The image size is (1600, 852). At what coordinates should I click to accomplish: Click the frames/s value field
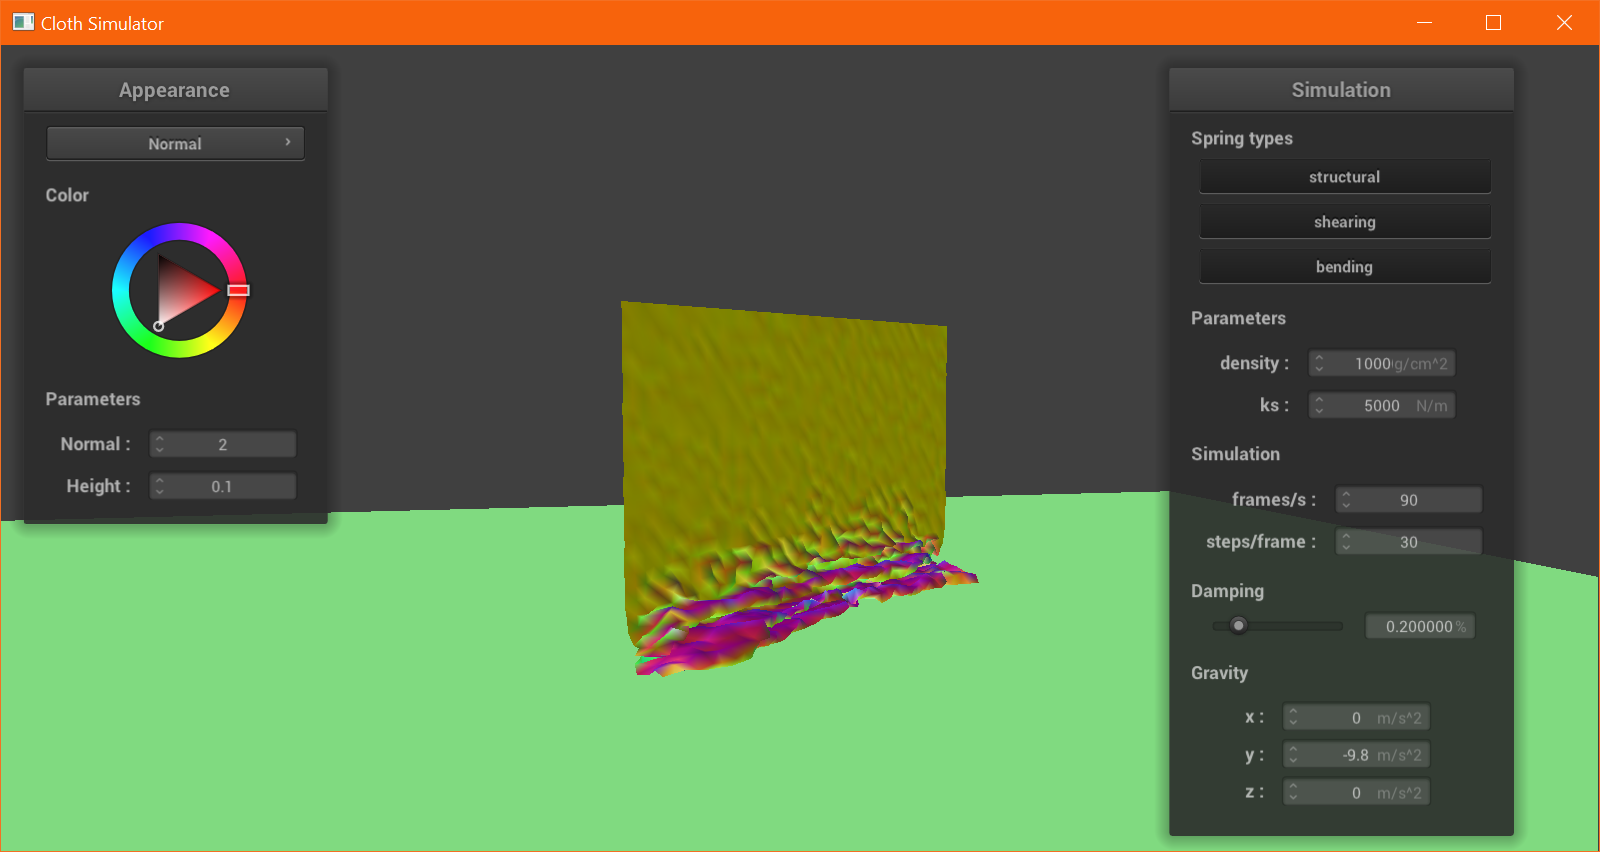point(1409,499)
